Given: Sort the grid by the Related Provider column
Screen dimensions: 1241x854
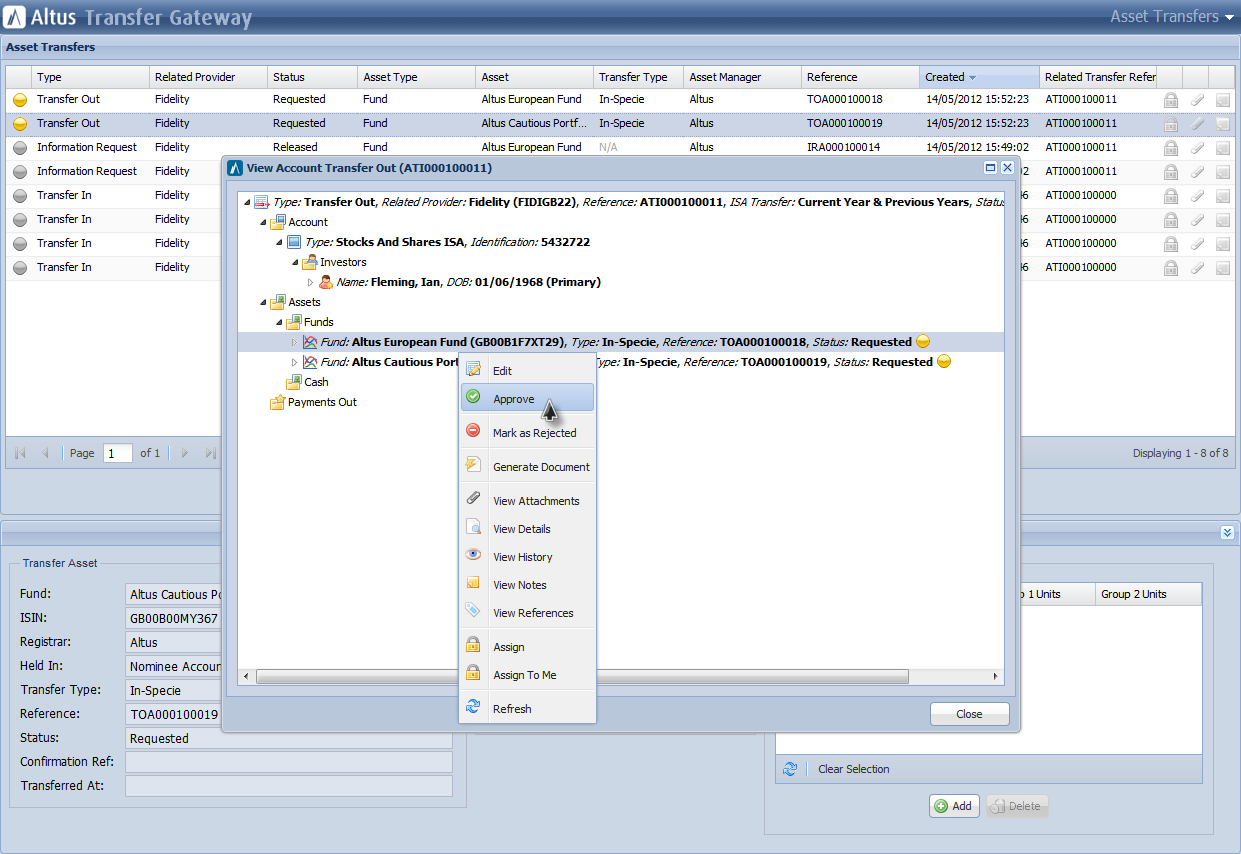Looking at the screenshot, I should point(208,77).
